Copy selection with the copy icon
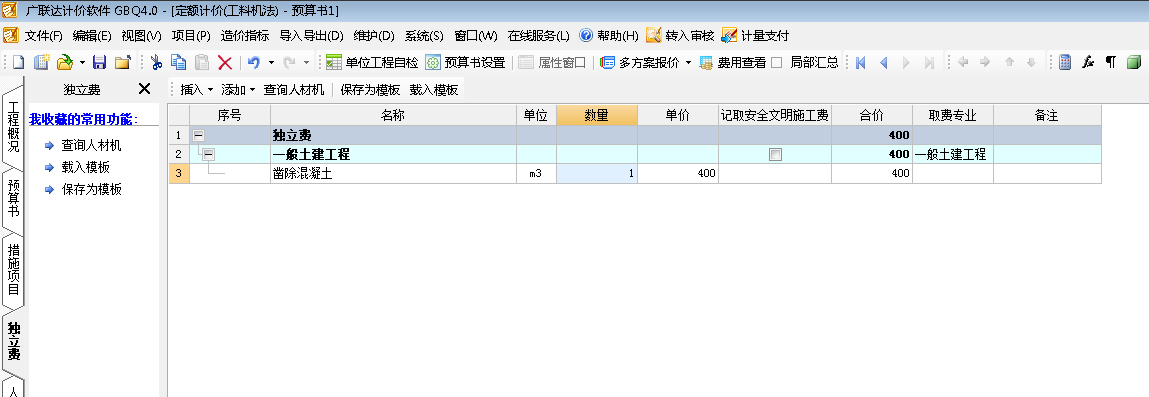The width and height of the screenshot is (1149, 397). click(x=178, y=62)
